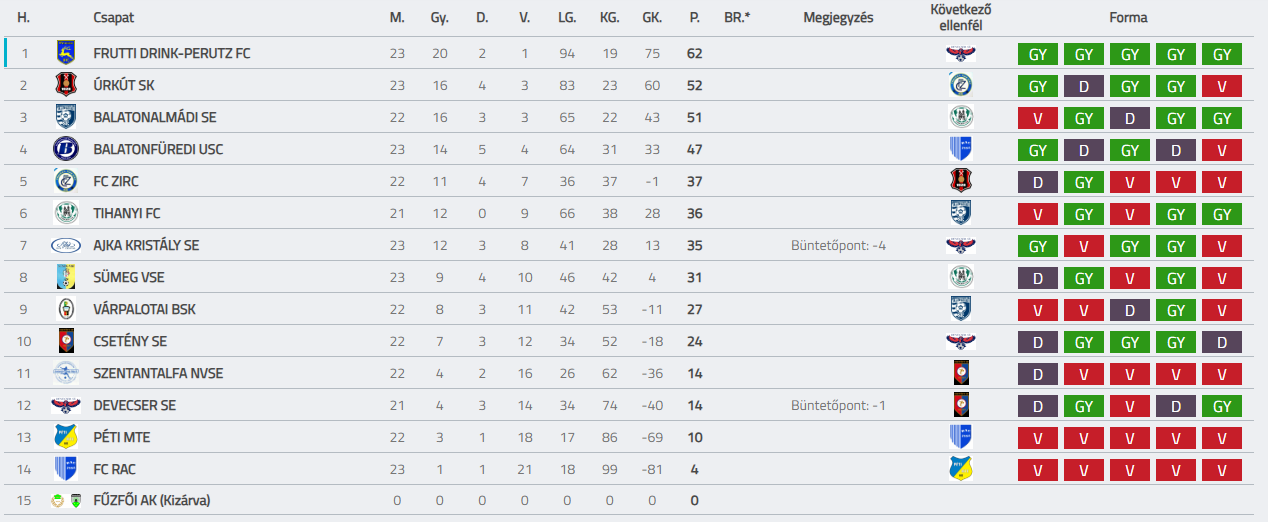
Task: Click next-opponent crest in FC Zirc row
Action: tap(960, 181)
